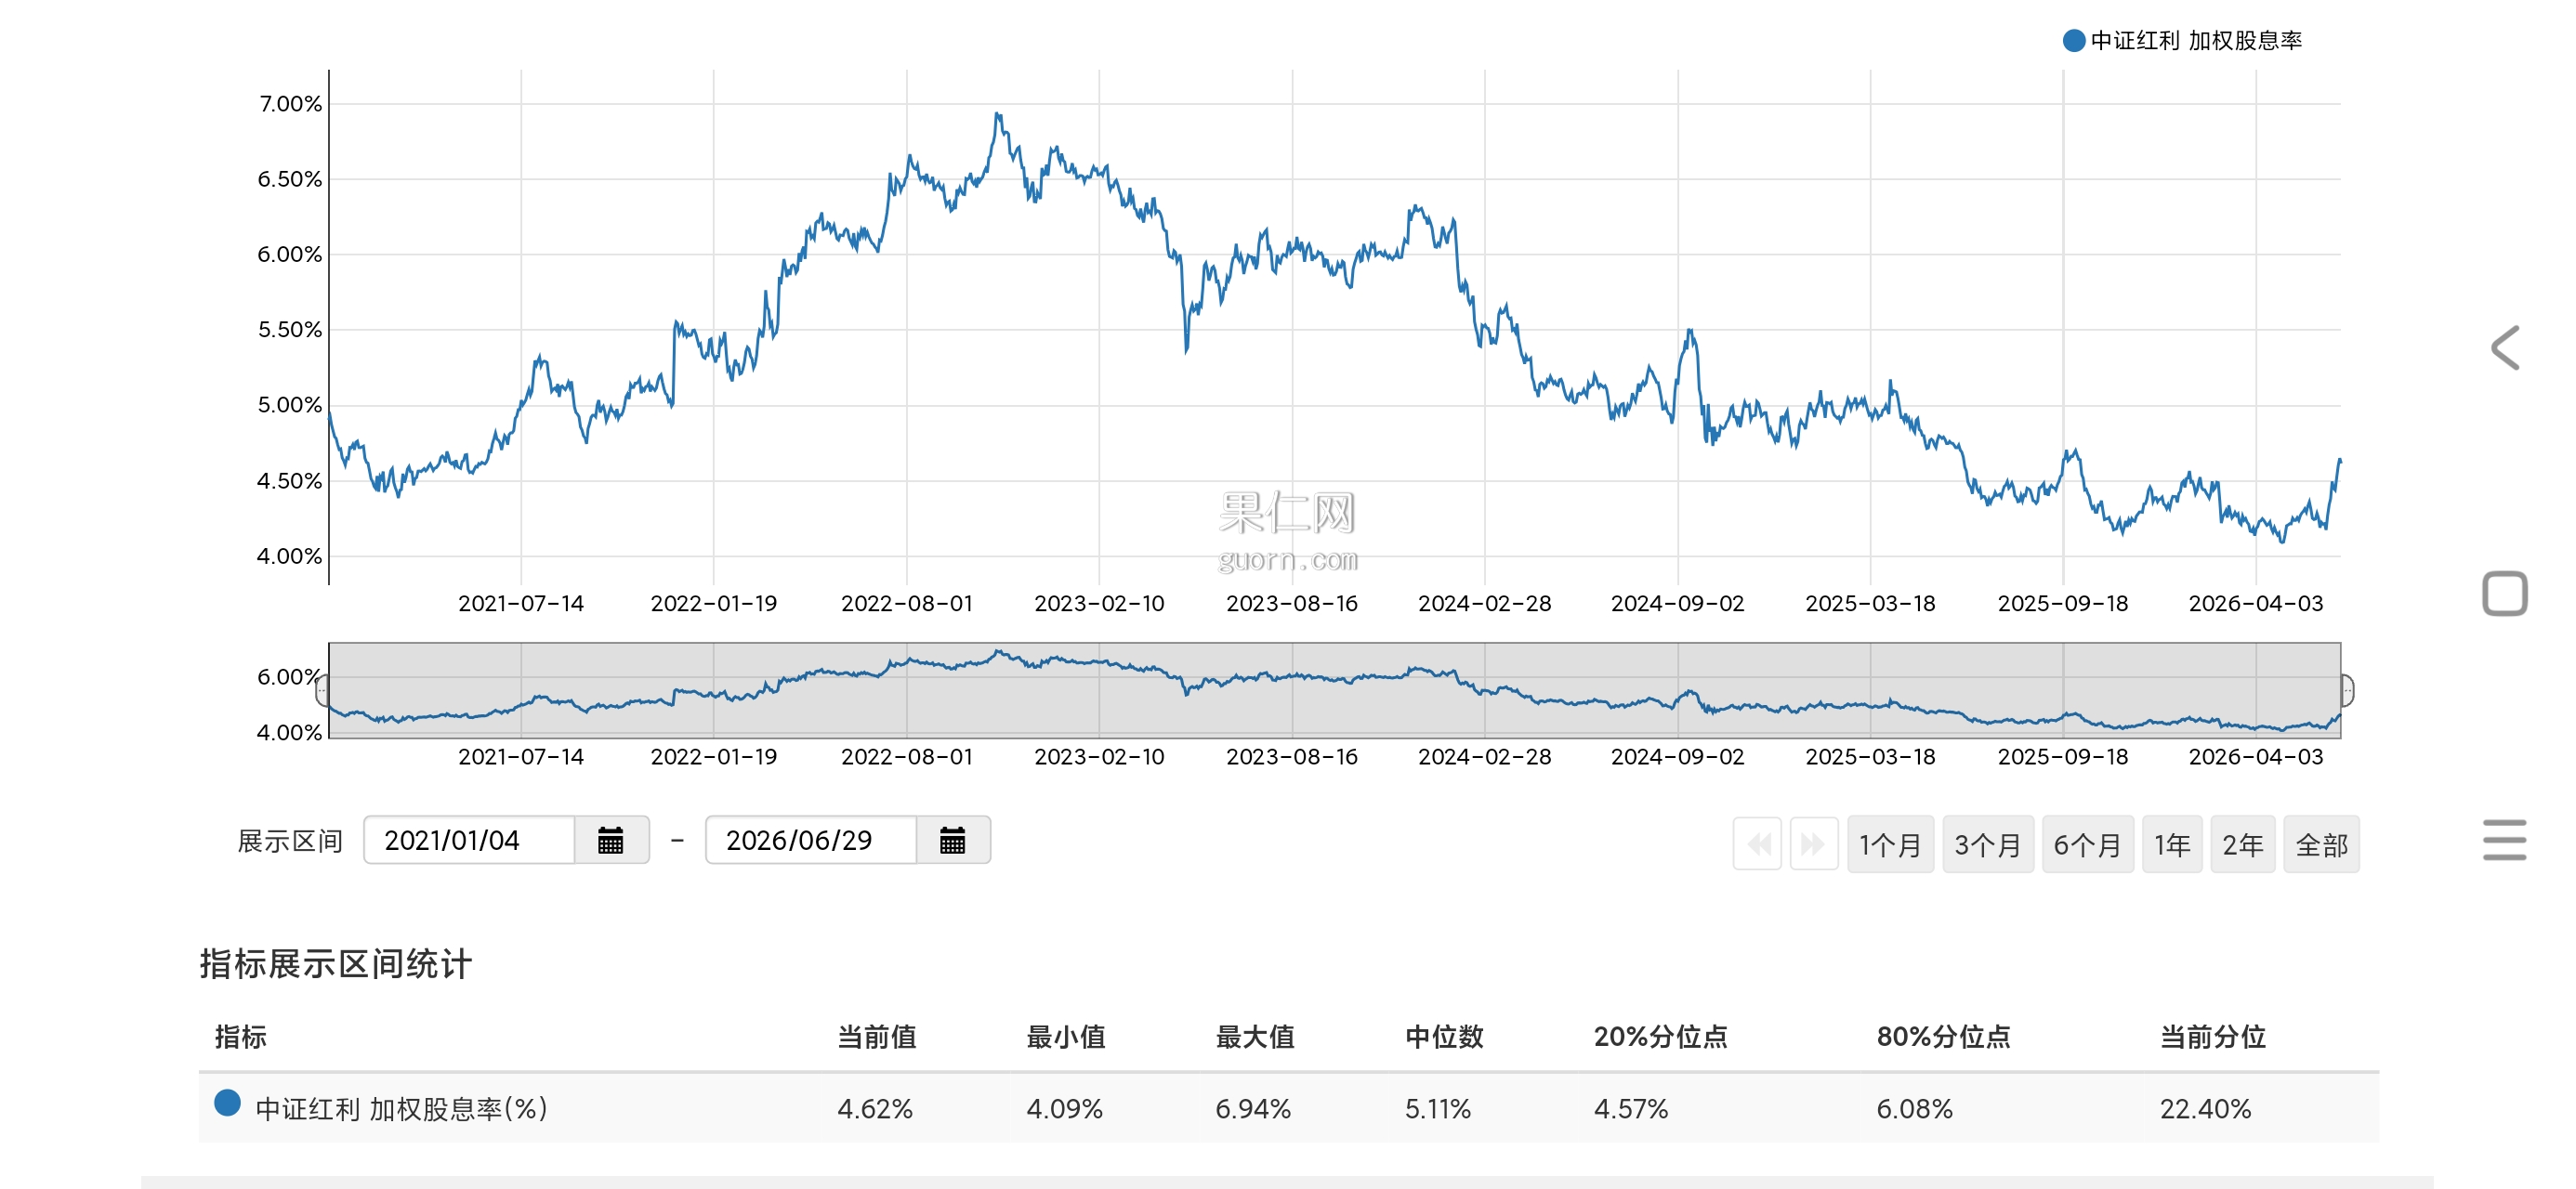
Task: Select the 全部 range button
Action: 2321,845
